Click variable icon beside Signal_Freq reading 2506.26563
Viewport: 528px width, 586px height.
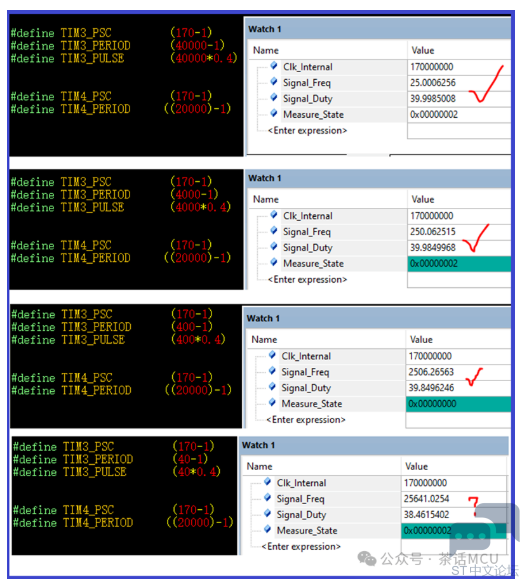272,371
